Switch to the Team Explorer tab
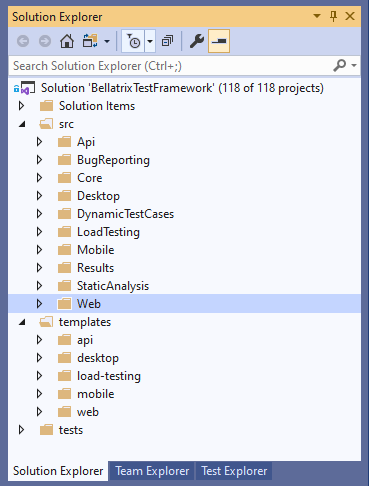 (x=152, y=471)
